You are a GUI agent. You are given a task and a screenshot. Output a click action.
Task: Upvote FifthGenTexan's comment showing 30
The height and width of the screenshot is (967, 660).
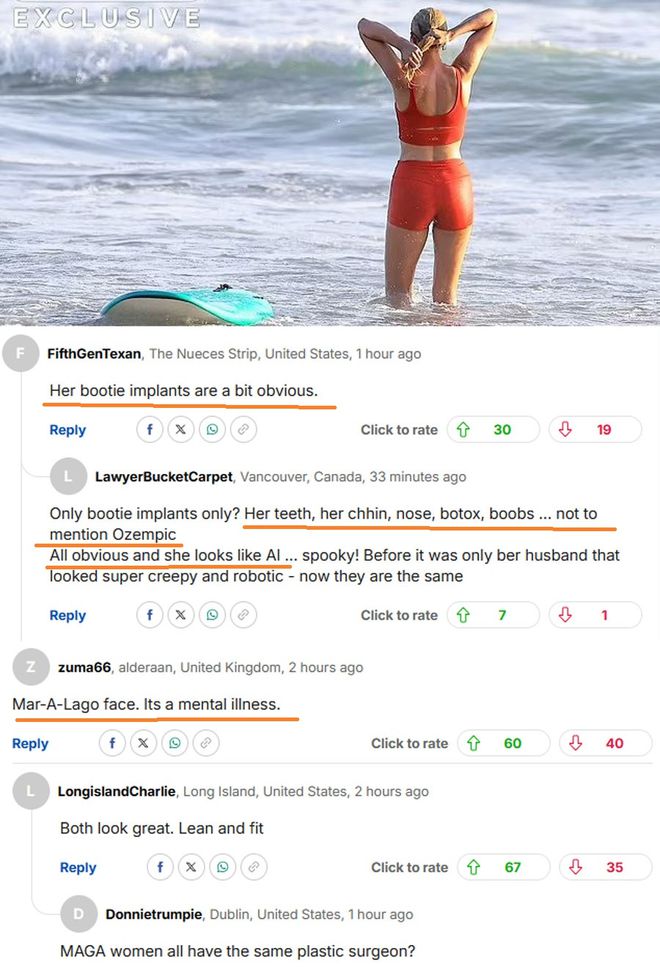pos(493,429)
